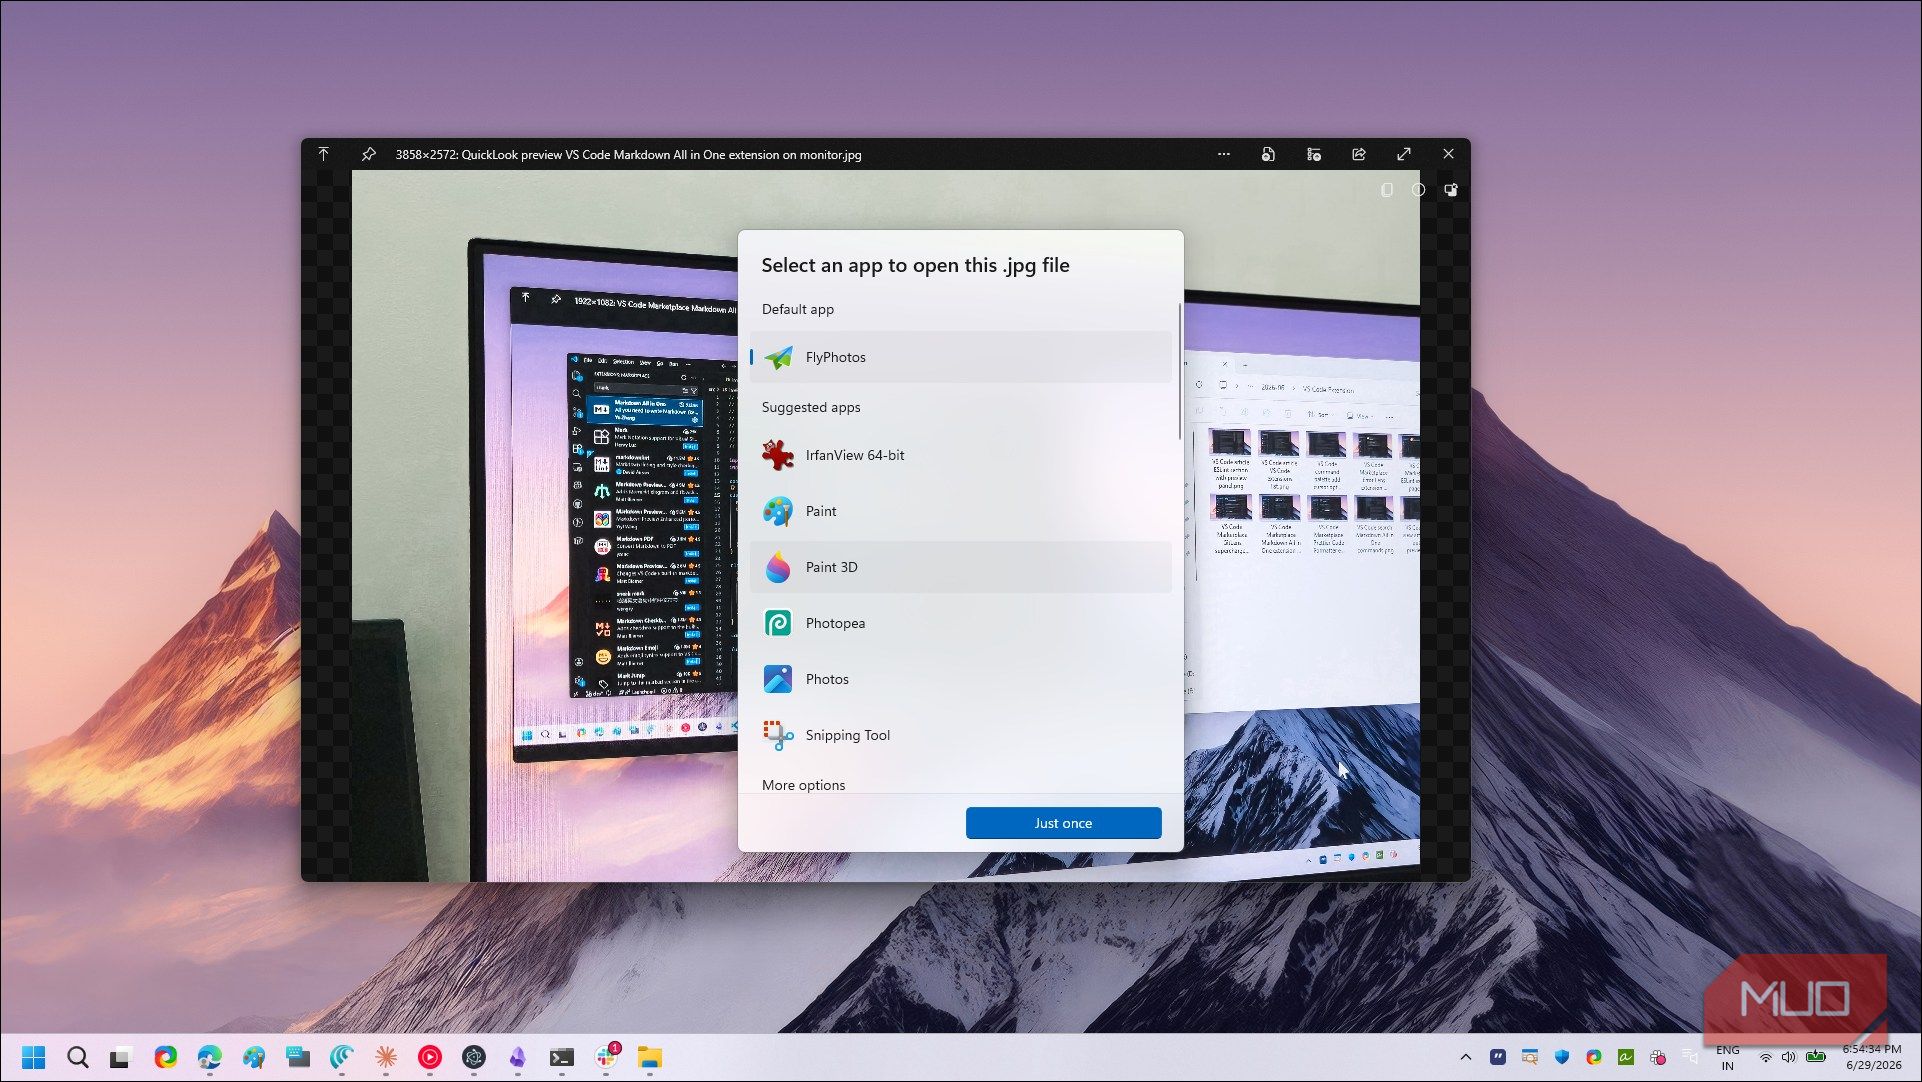Pin the QuickLook preview window
This screenshot has width=1922, height=1082.
369,154
